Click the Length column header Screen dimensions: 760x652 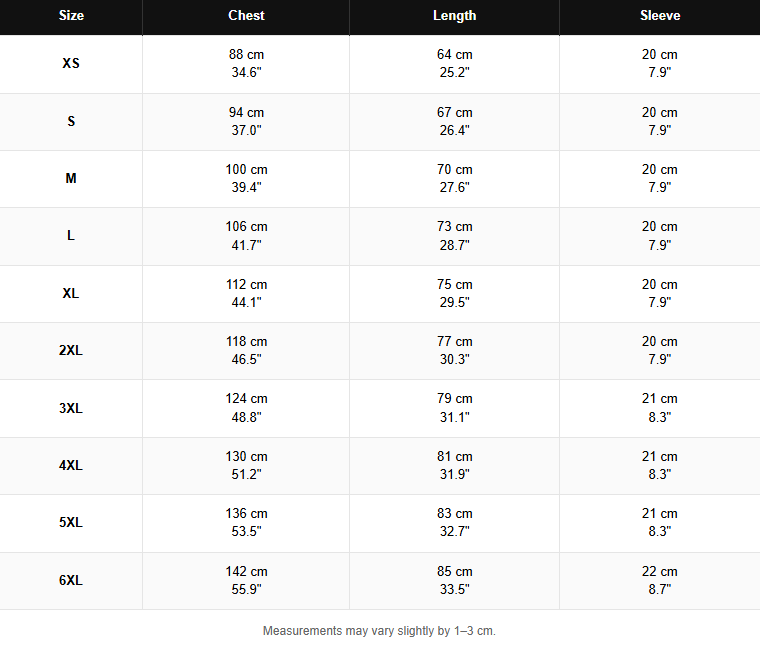point(454,16)
